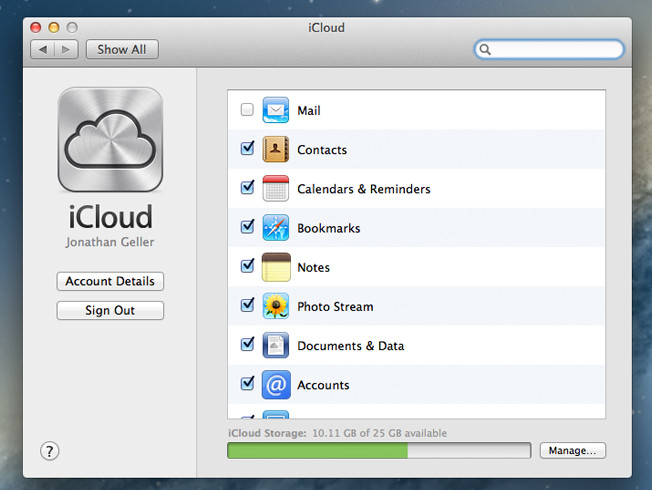Go forward with the right arrow button

66,49
